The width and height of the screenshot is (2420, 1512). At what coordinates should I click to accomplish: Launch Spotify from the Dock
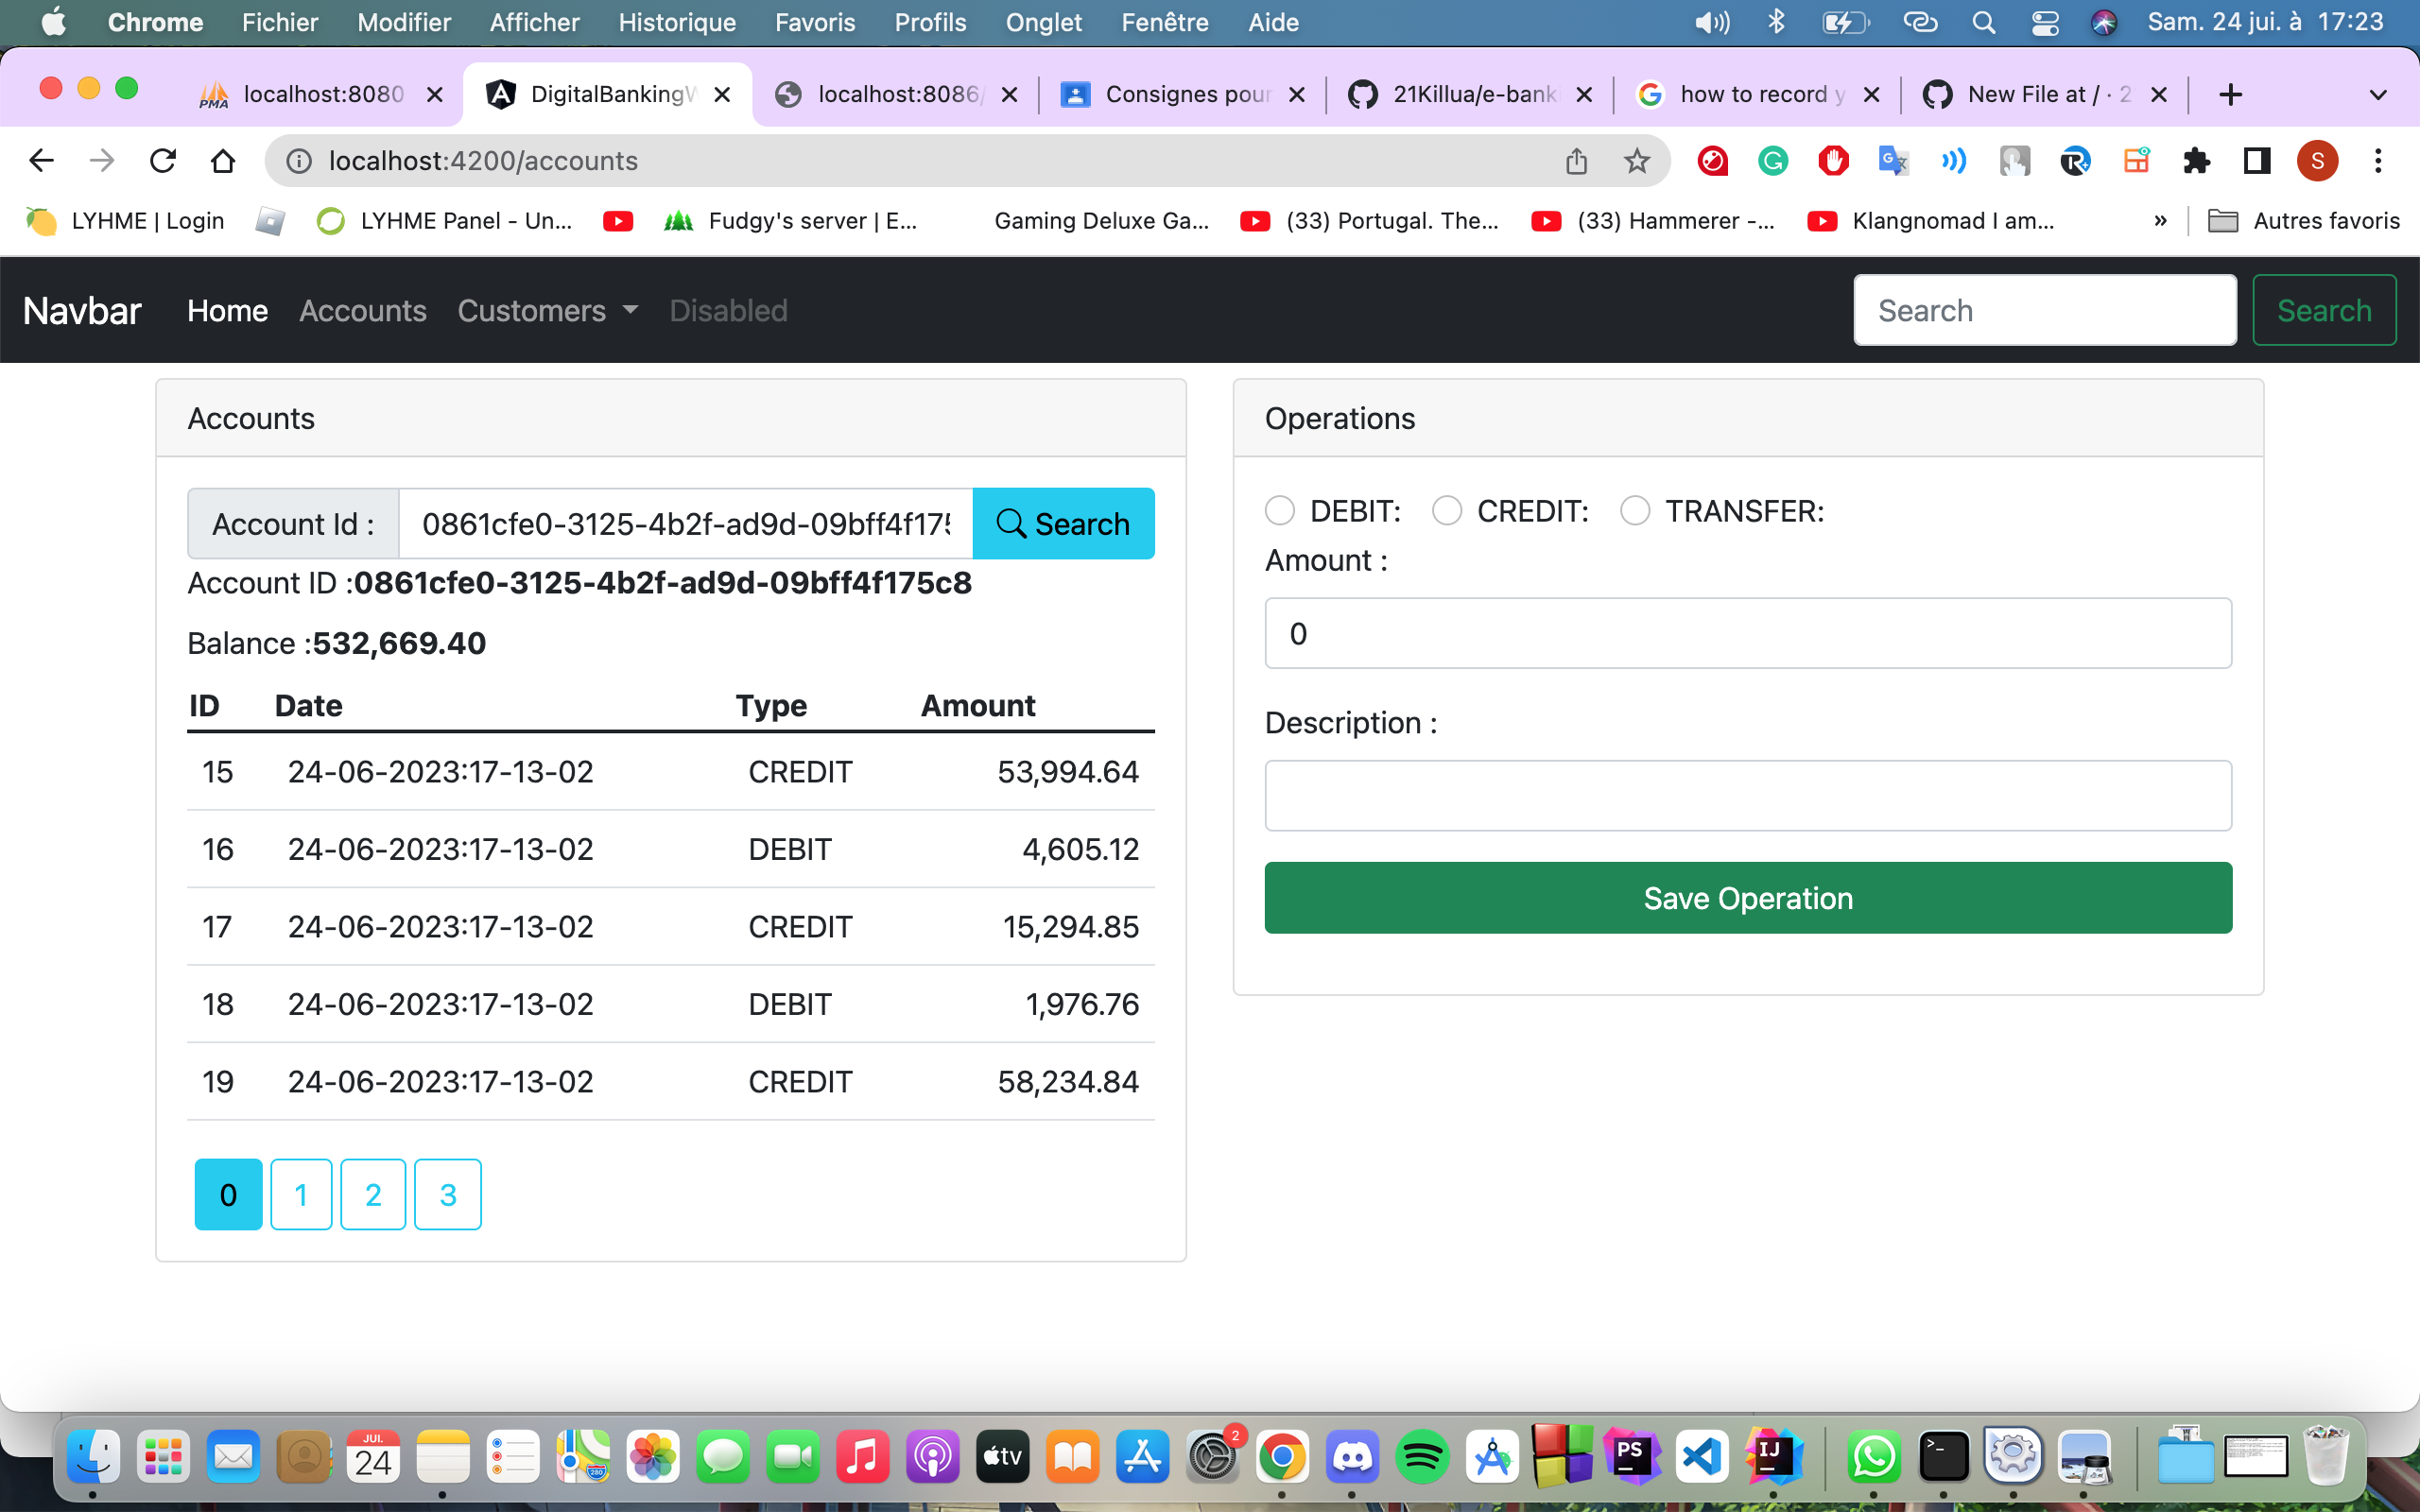click(1426, 1456)
